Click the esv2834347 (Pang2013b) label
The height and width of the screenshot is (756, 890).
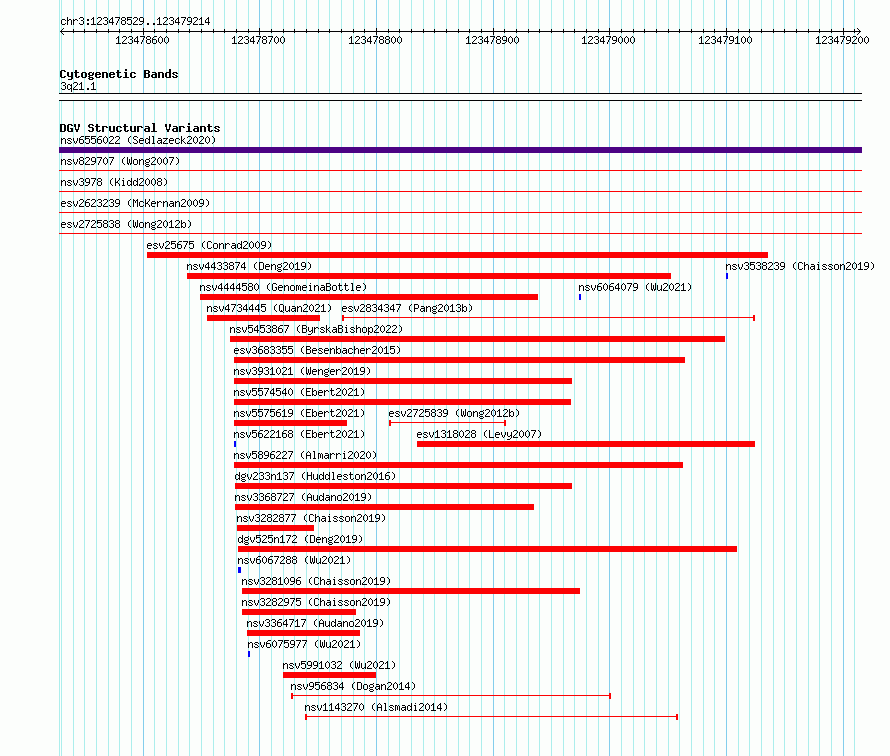click(x=407, y=308)
